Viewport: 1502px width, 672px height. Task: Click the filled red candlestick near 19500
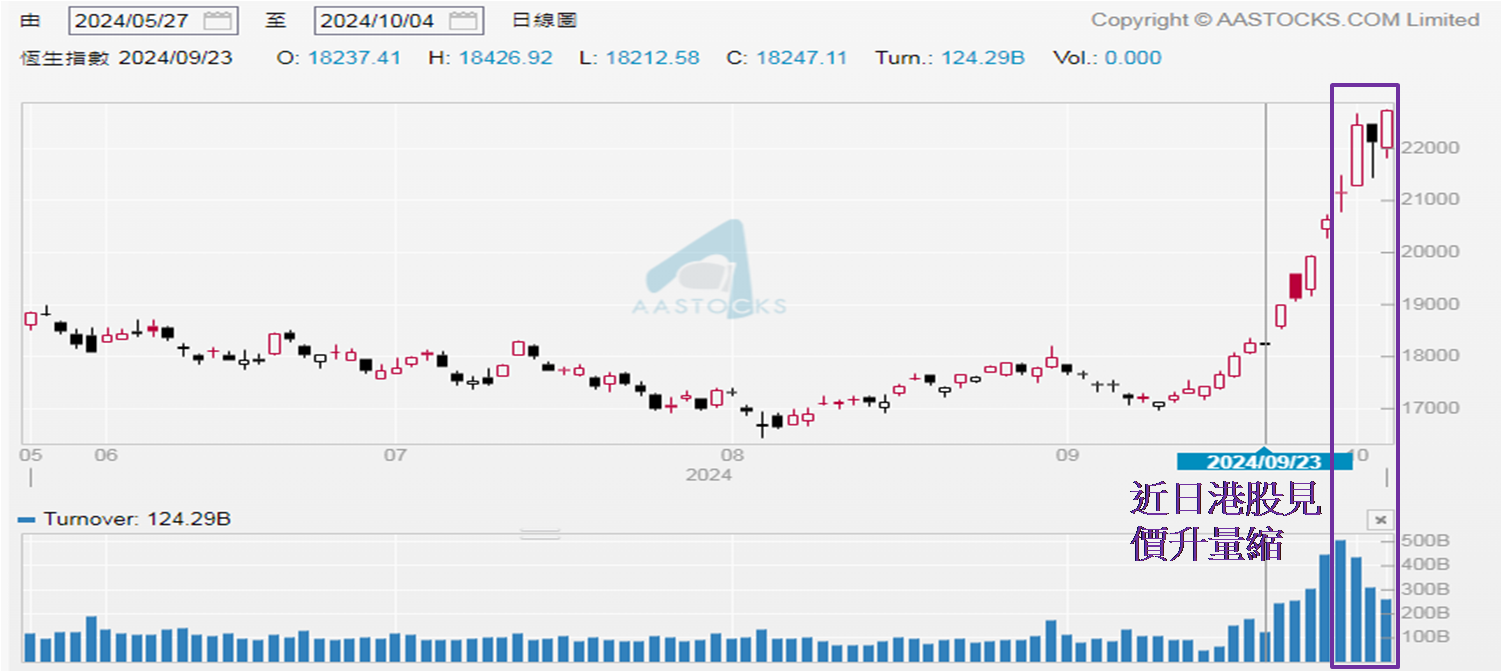(1296, 286)
